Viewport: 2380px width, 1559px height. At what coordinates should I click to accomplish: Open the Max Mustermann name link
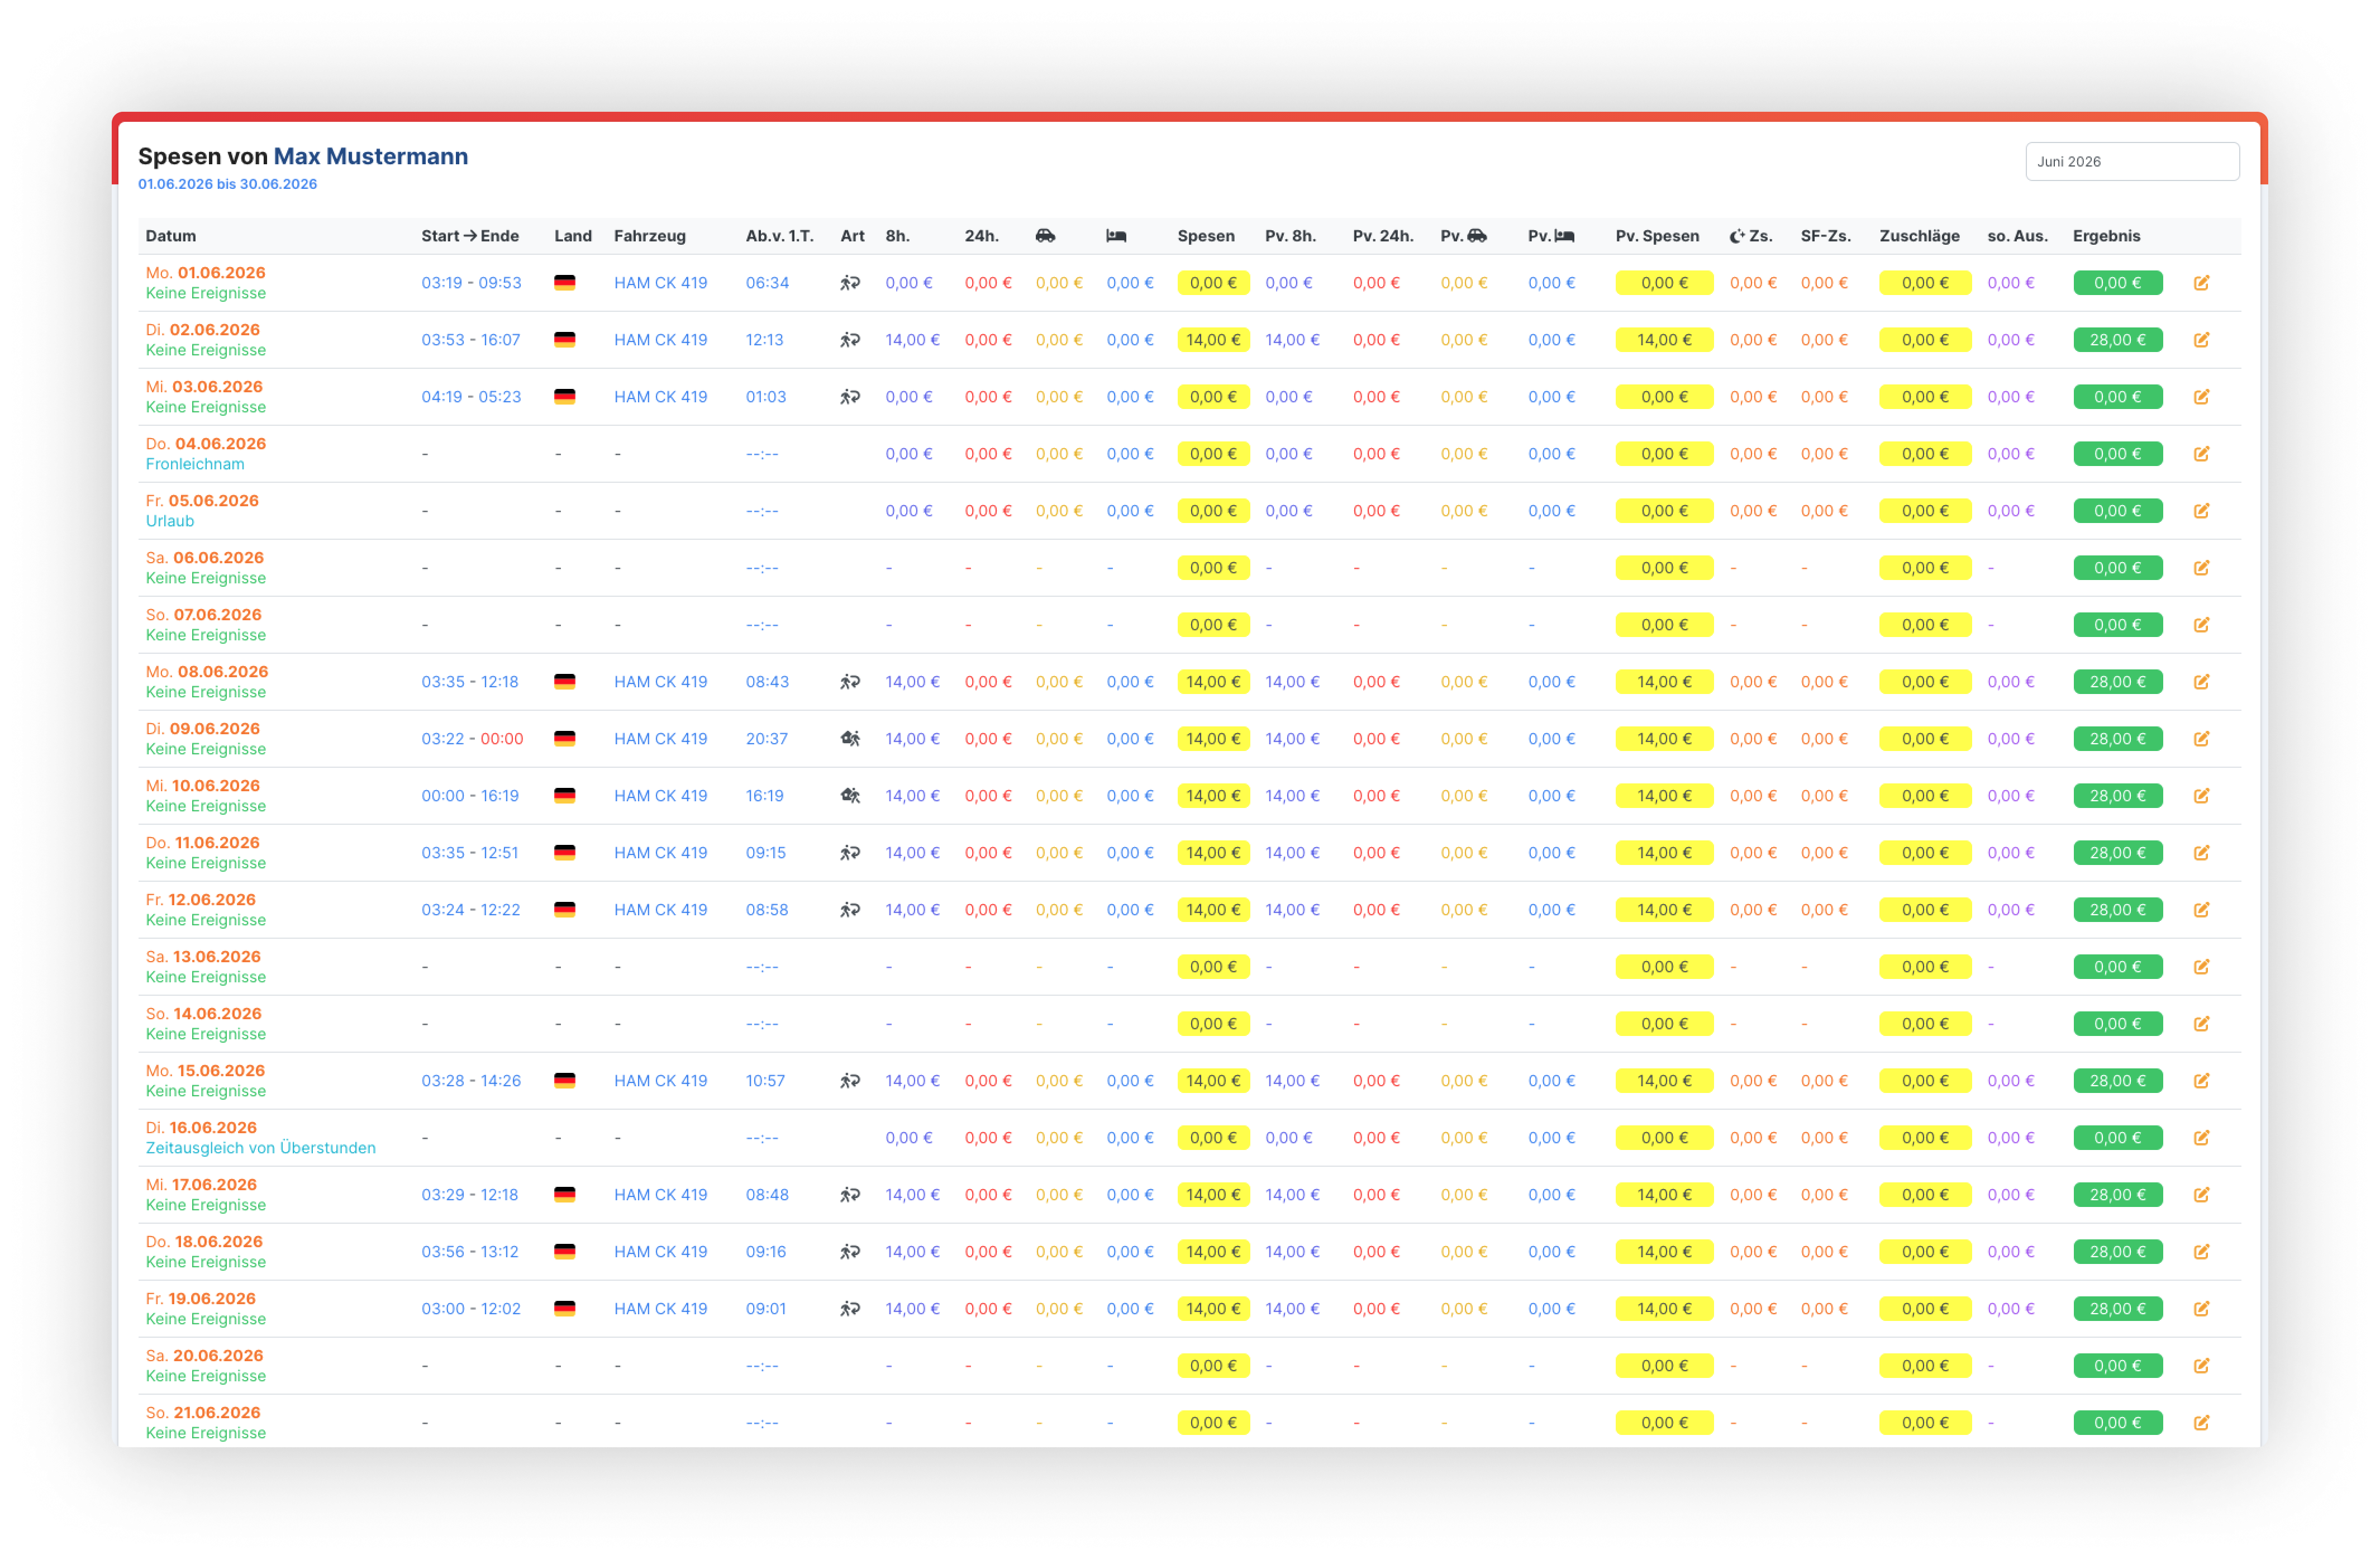pyautogui.click(x=371, y=157)
